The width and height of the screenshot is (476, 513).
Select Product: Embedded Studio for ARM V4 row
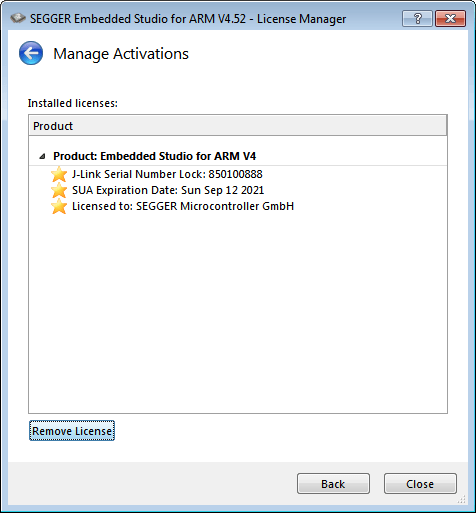pos(238,156)
